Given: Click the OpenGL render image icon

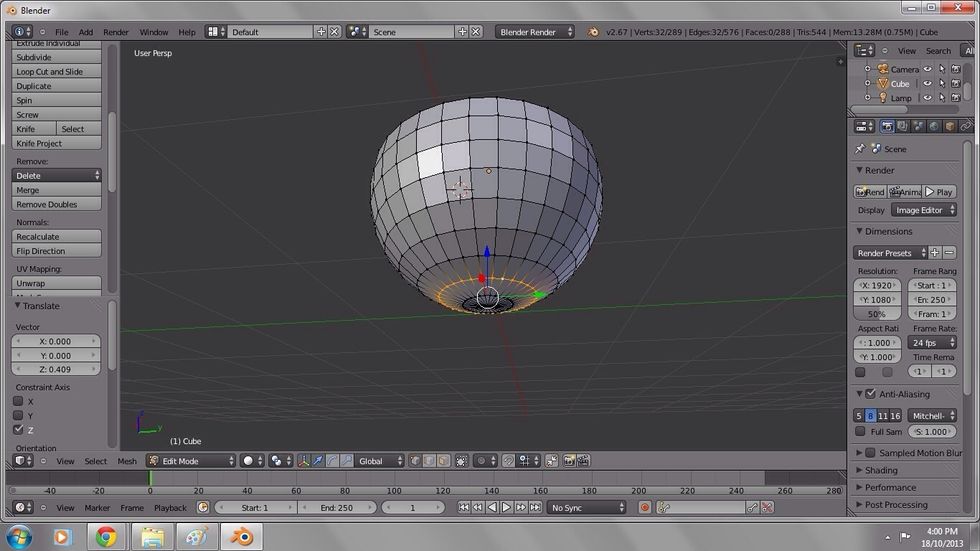Looking at the screenshot, I should (569, 461).
